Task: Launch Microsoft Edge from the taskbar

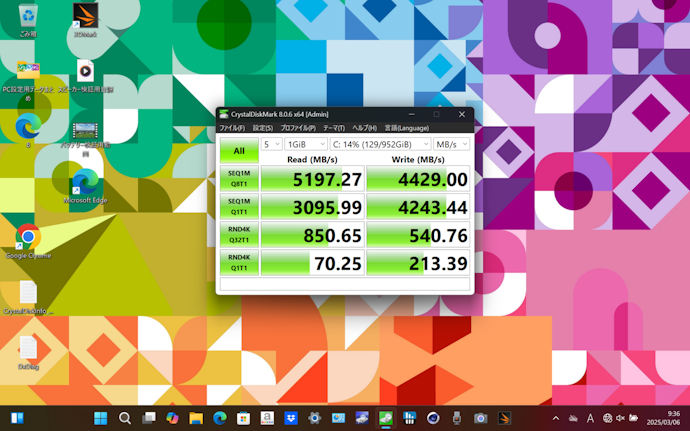Action: pyautogui.click(x=220, y=418)
